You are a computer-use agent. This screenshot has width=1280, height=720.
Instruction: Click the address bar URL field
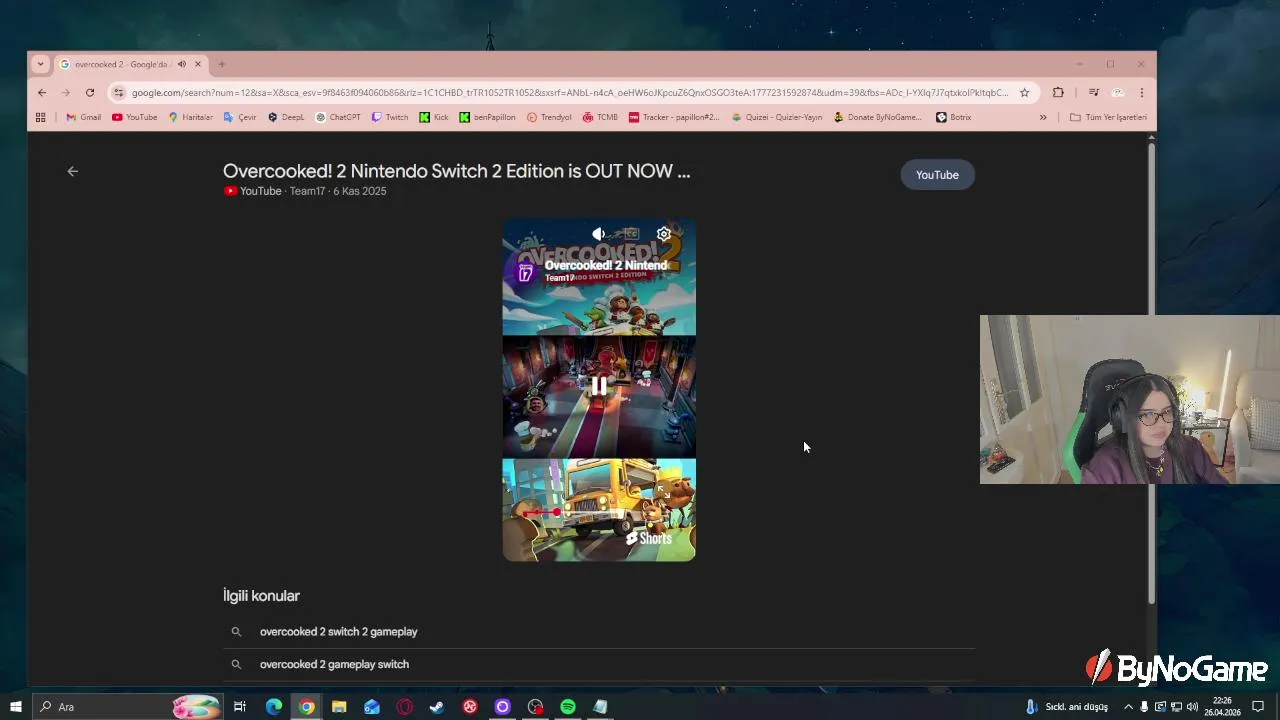point(570,92)
